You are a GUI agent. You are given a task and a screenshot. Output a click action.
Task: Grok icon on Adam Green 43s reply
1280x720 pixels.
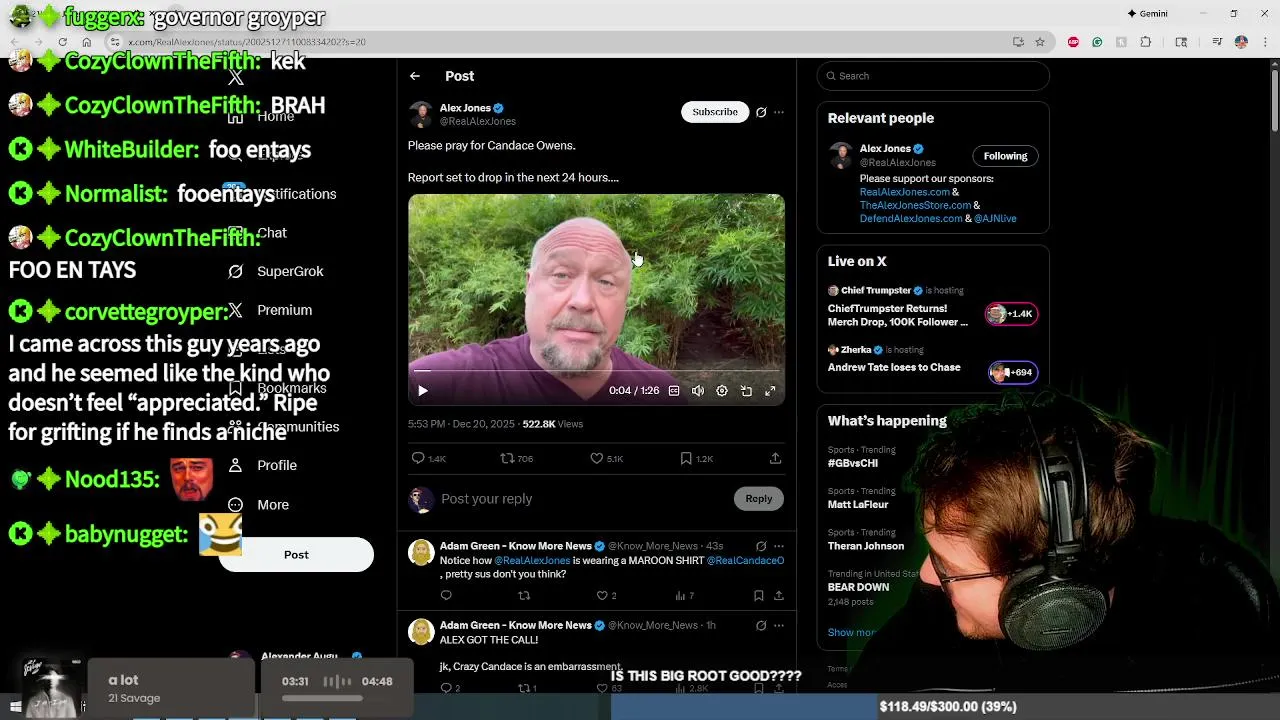coord(761,546)
